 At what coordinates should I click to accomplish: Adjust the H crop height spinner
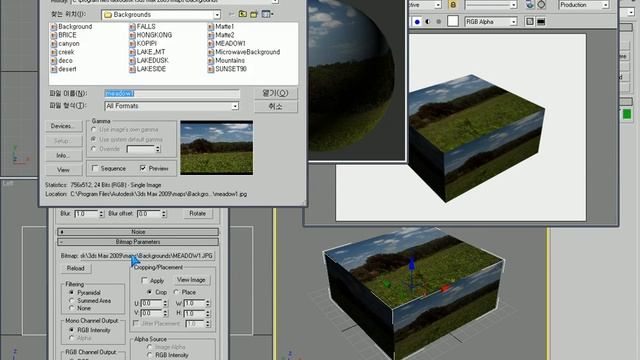[x=208, y=313]
